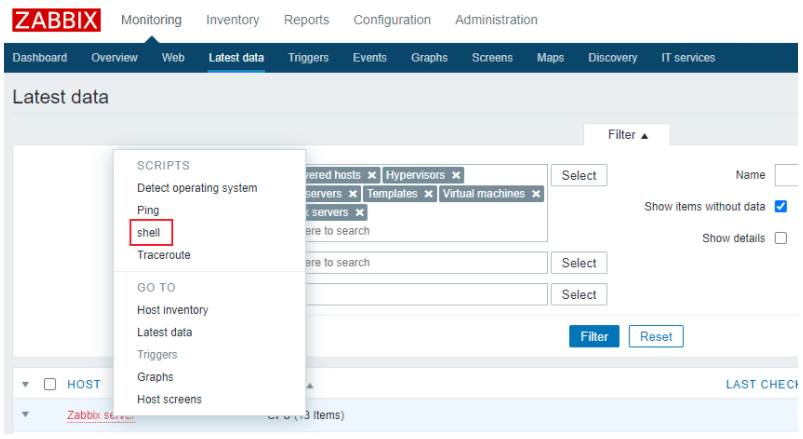Run the shell script entry
Screen dimensions: 803x439
coord(149,233)
